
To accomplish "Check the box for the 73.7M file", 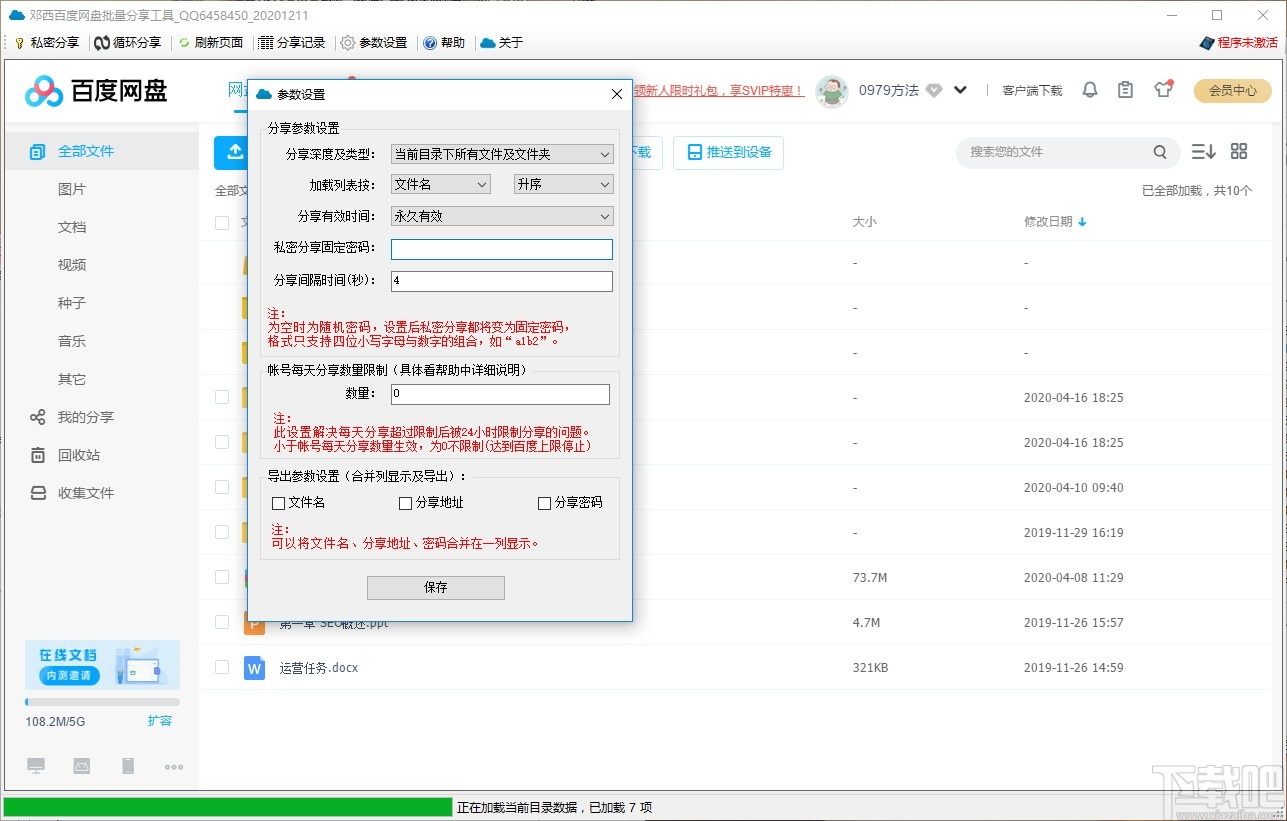I will point(222,577).
